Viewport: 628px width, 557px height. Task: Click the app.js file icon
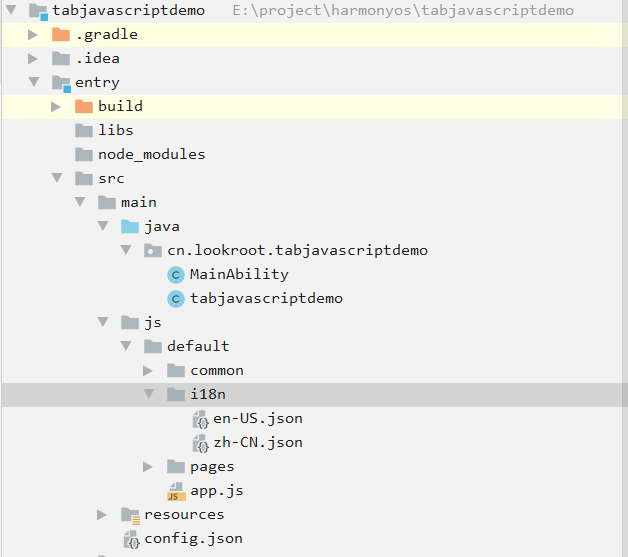176,491
